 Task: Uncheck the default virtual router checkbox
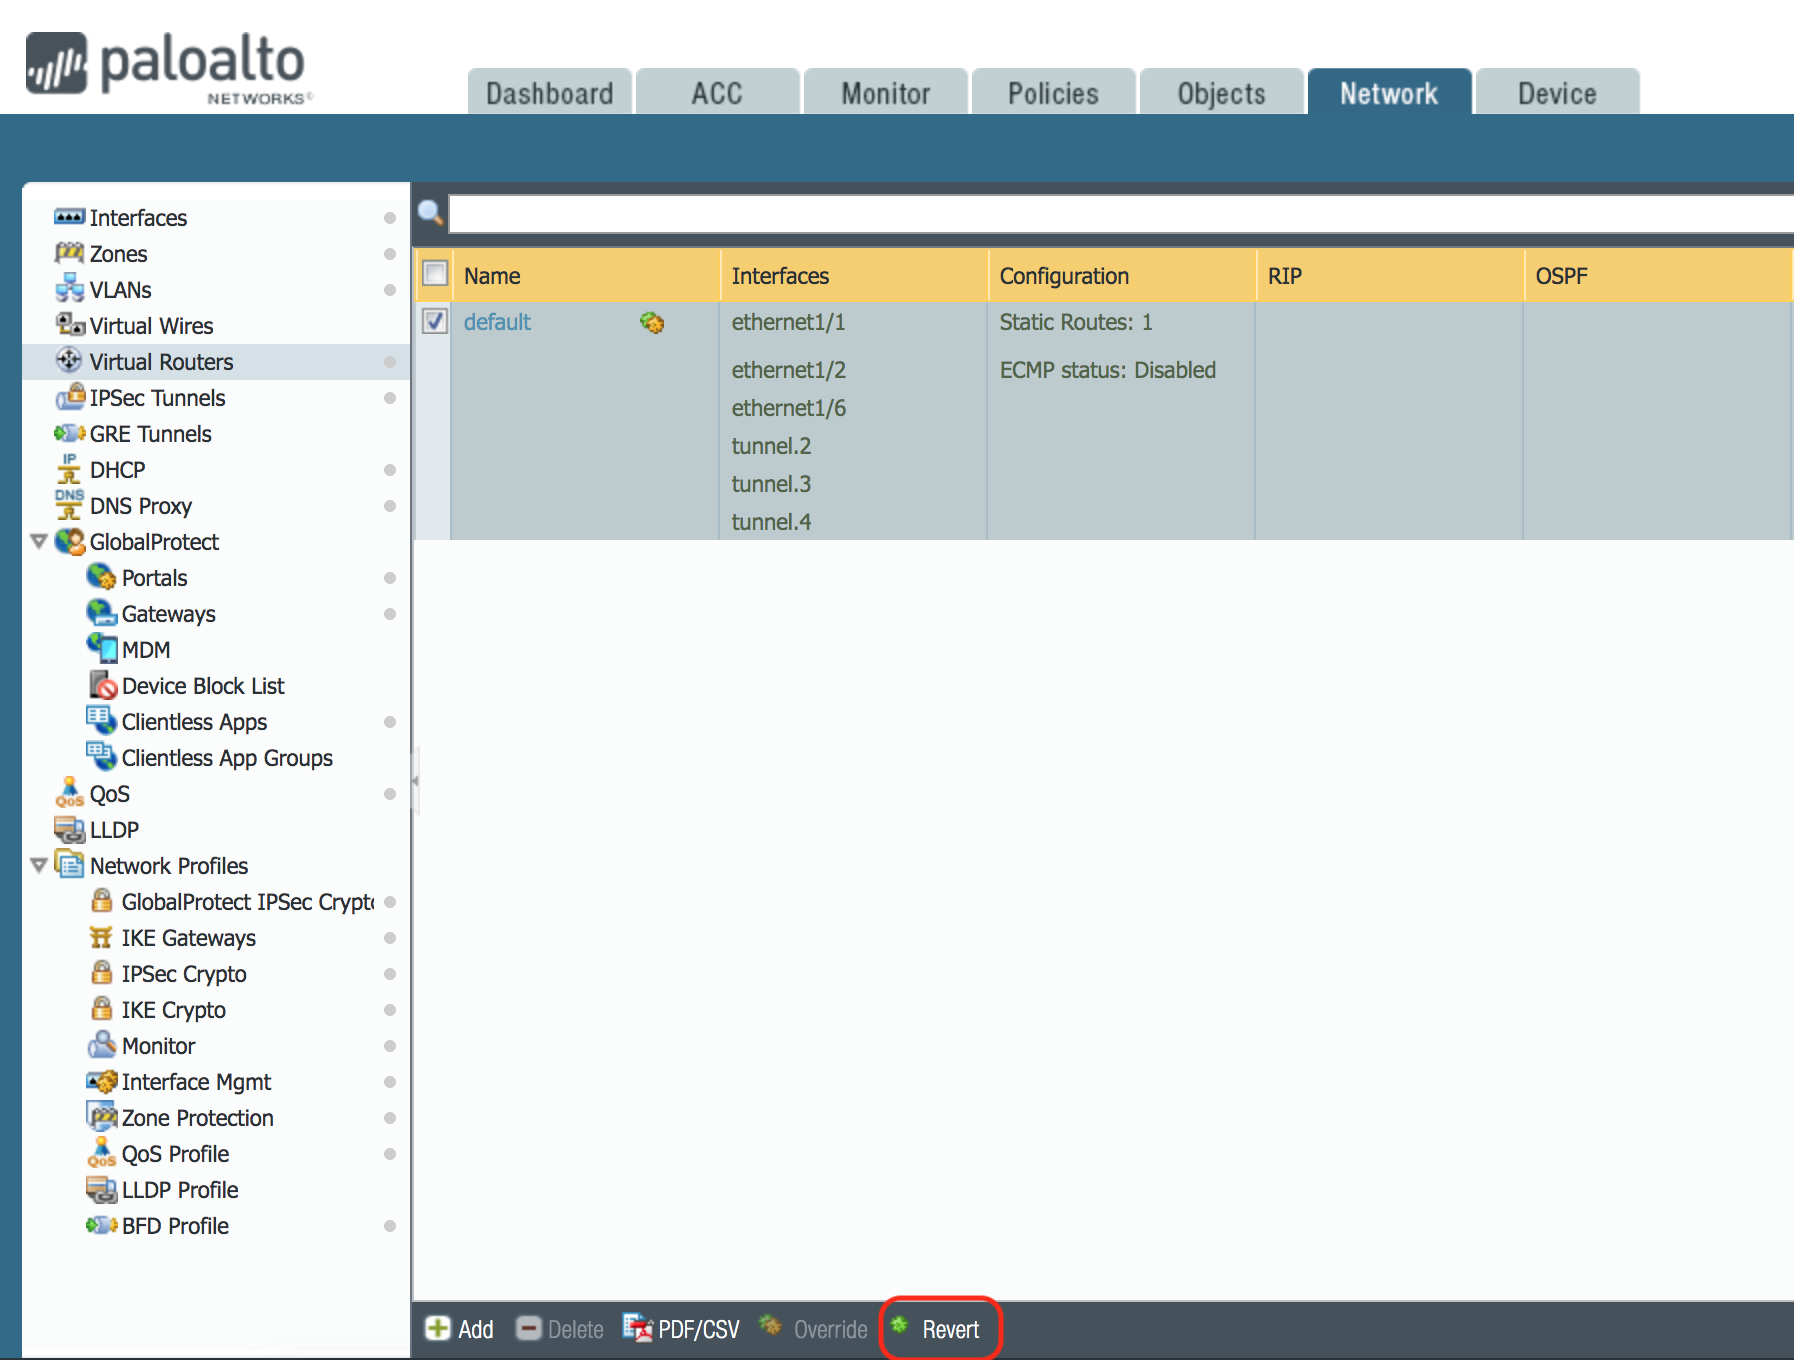[435, 321]
